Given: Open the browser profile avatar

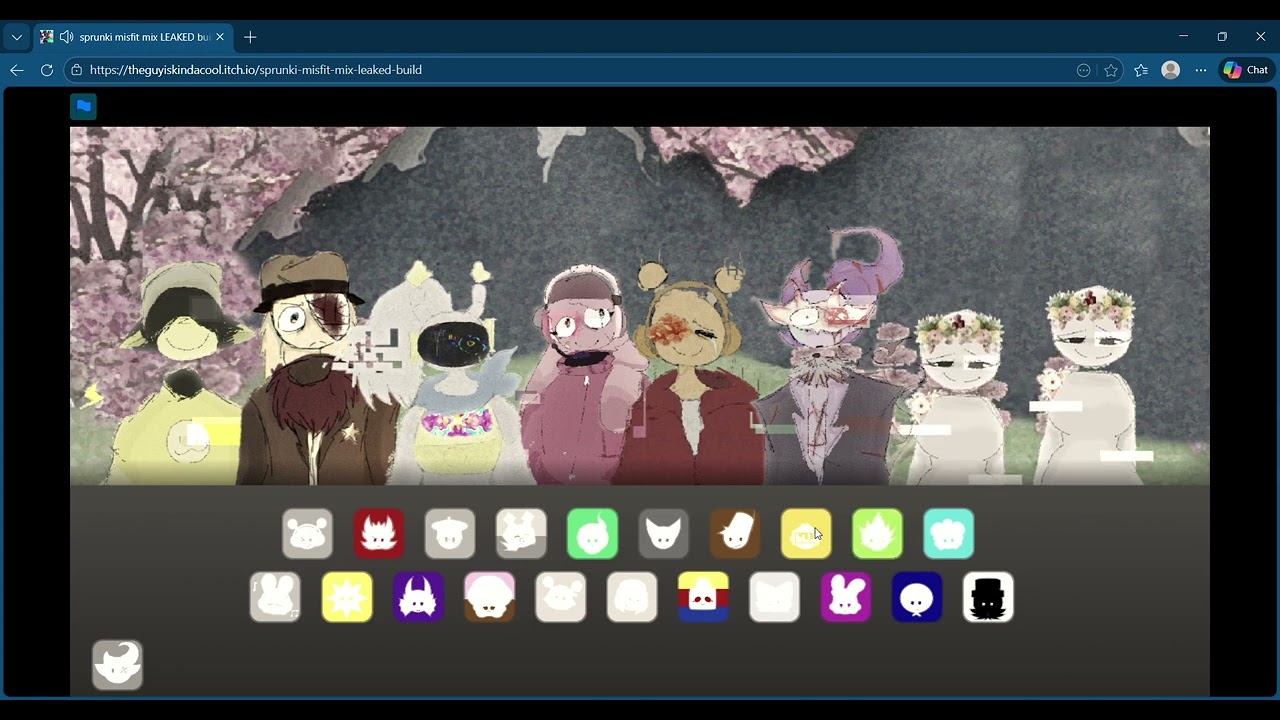Looking at the screenshot, I should click(x=1171, y=70).
